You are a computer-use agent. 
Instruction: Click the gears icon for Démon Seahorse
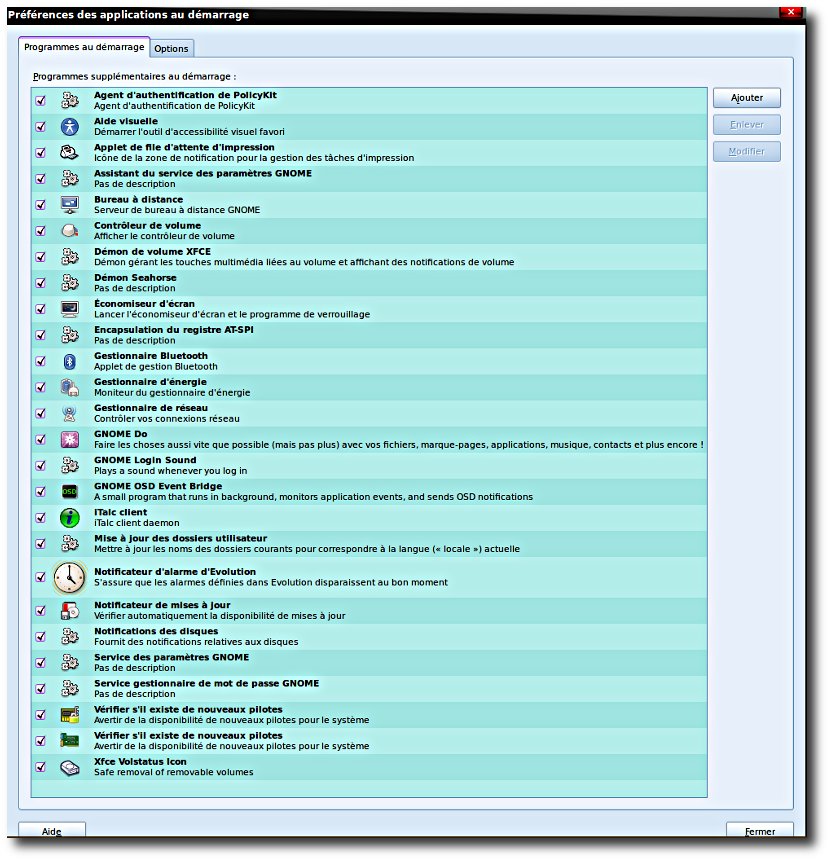pyautogui.click(x=70, y=283)
